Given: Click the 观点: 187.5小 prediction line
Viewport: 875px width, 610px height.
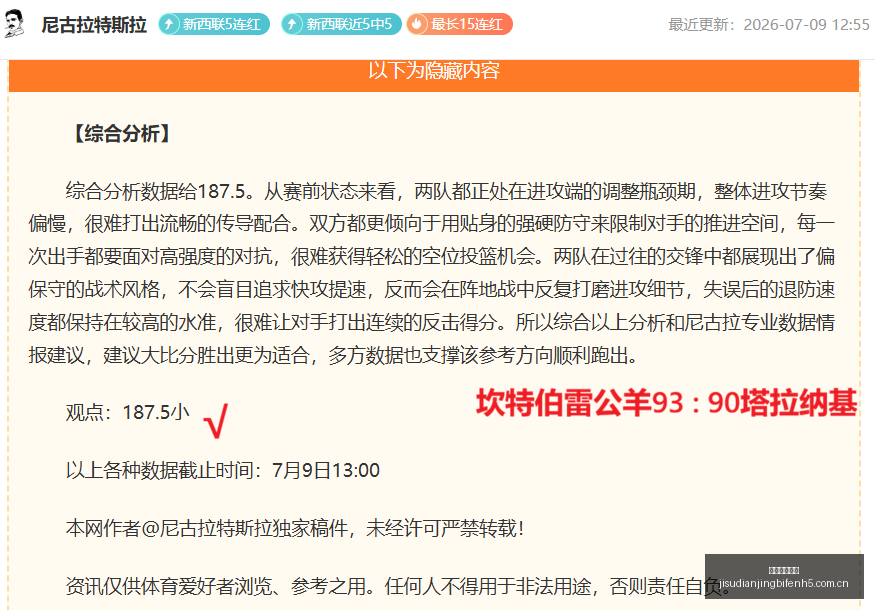Looking at the screenshot, I should click(128, 412).
